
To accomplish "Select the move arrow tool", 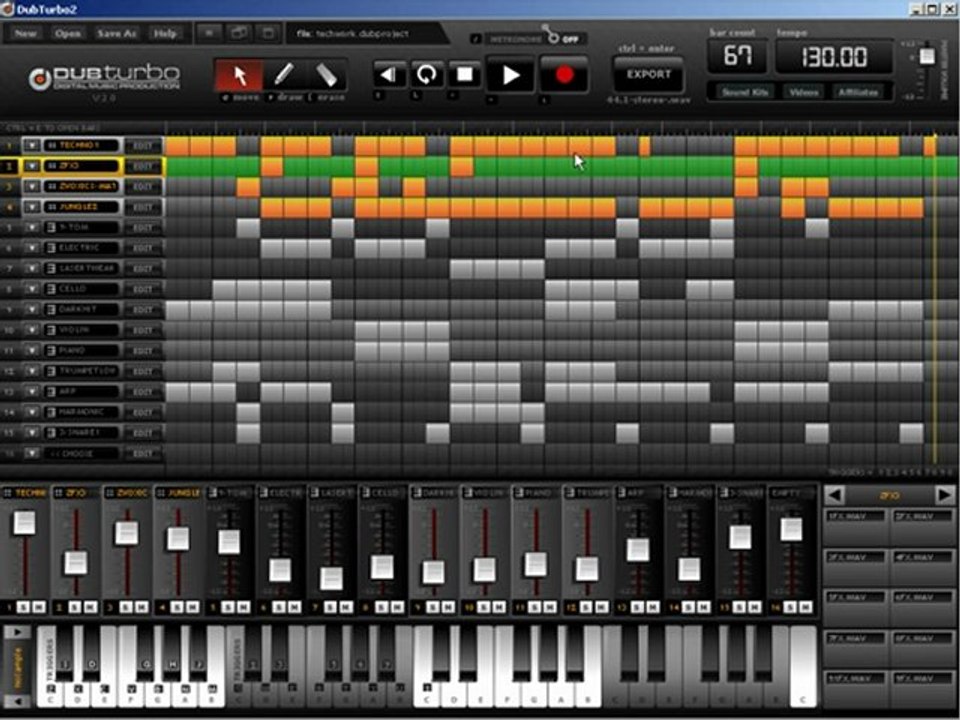I will (x=239, y=75).
